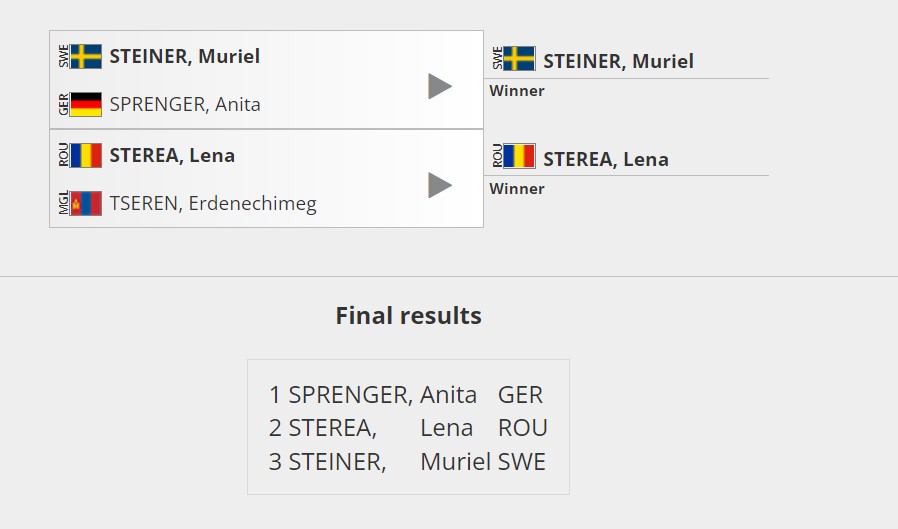This screenshot has height=529, width=898.
Task: Click Sweden flag beside STEINER in bracket
Action: click(86, 56)
